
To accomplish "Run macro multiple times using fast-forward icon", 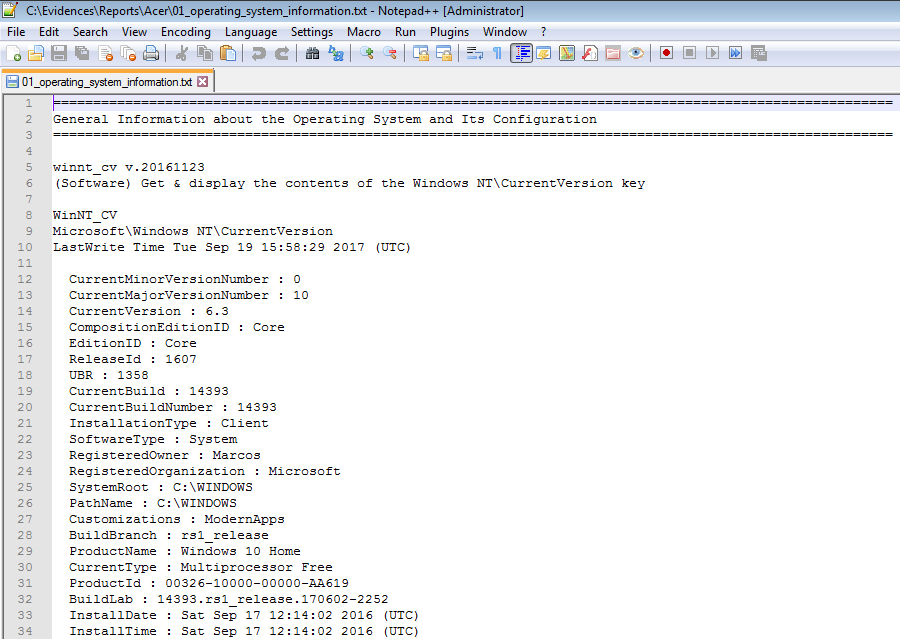I will pyautogui.click(x=736, y=53).
